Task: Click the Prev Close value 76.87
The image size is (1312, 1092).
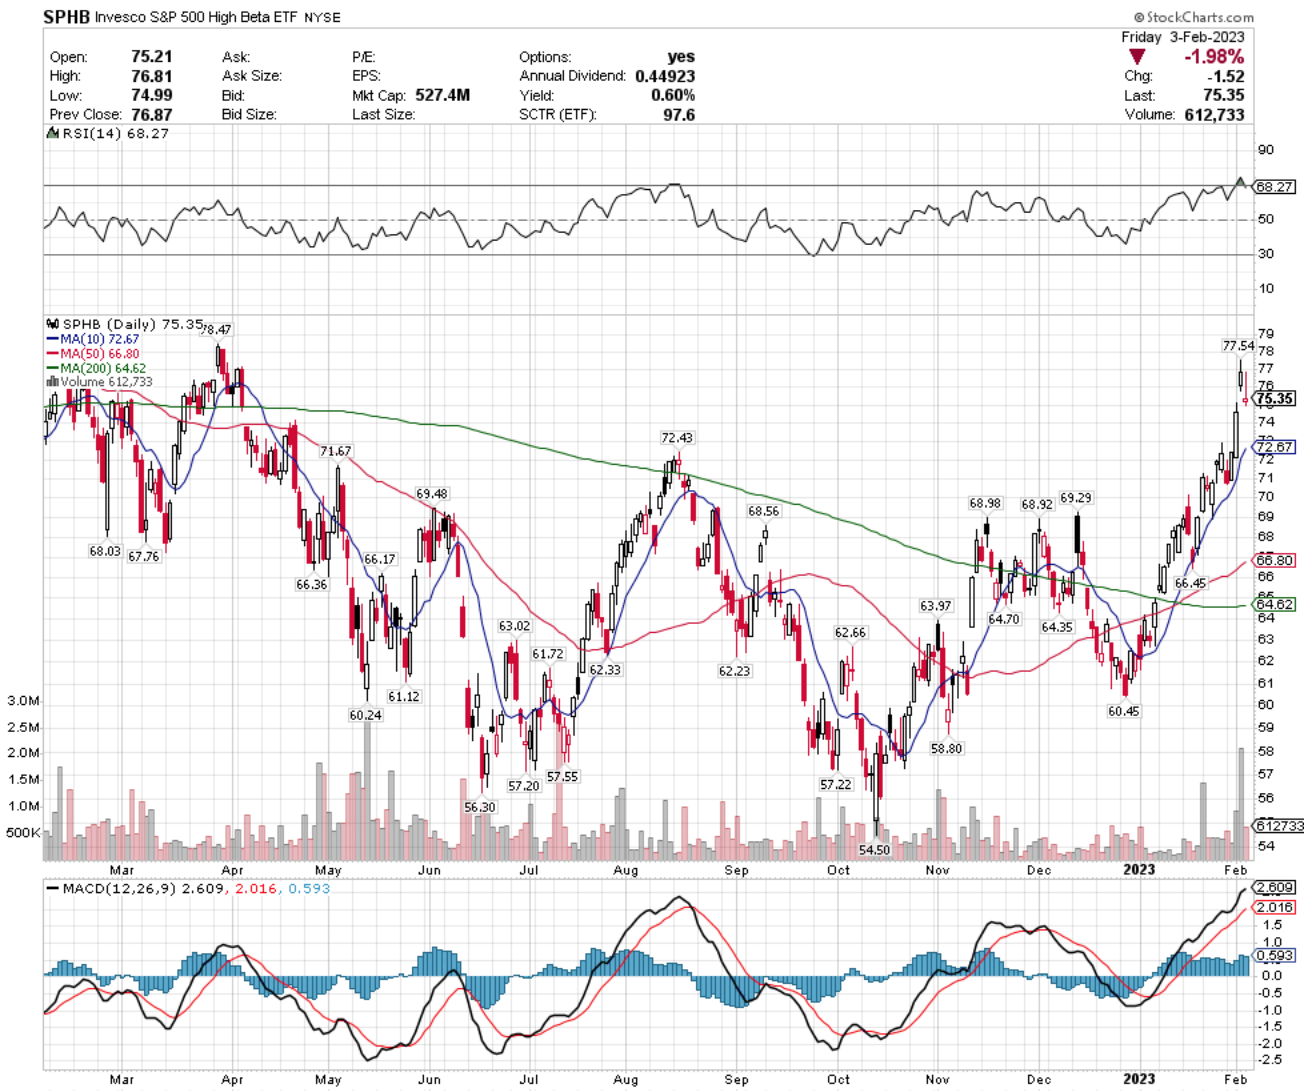Action: click(x=152, y=114)
